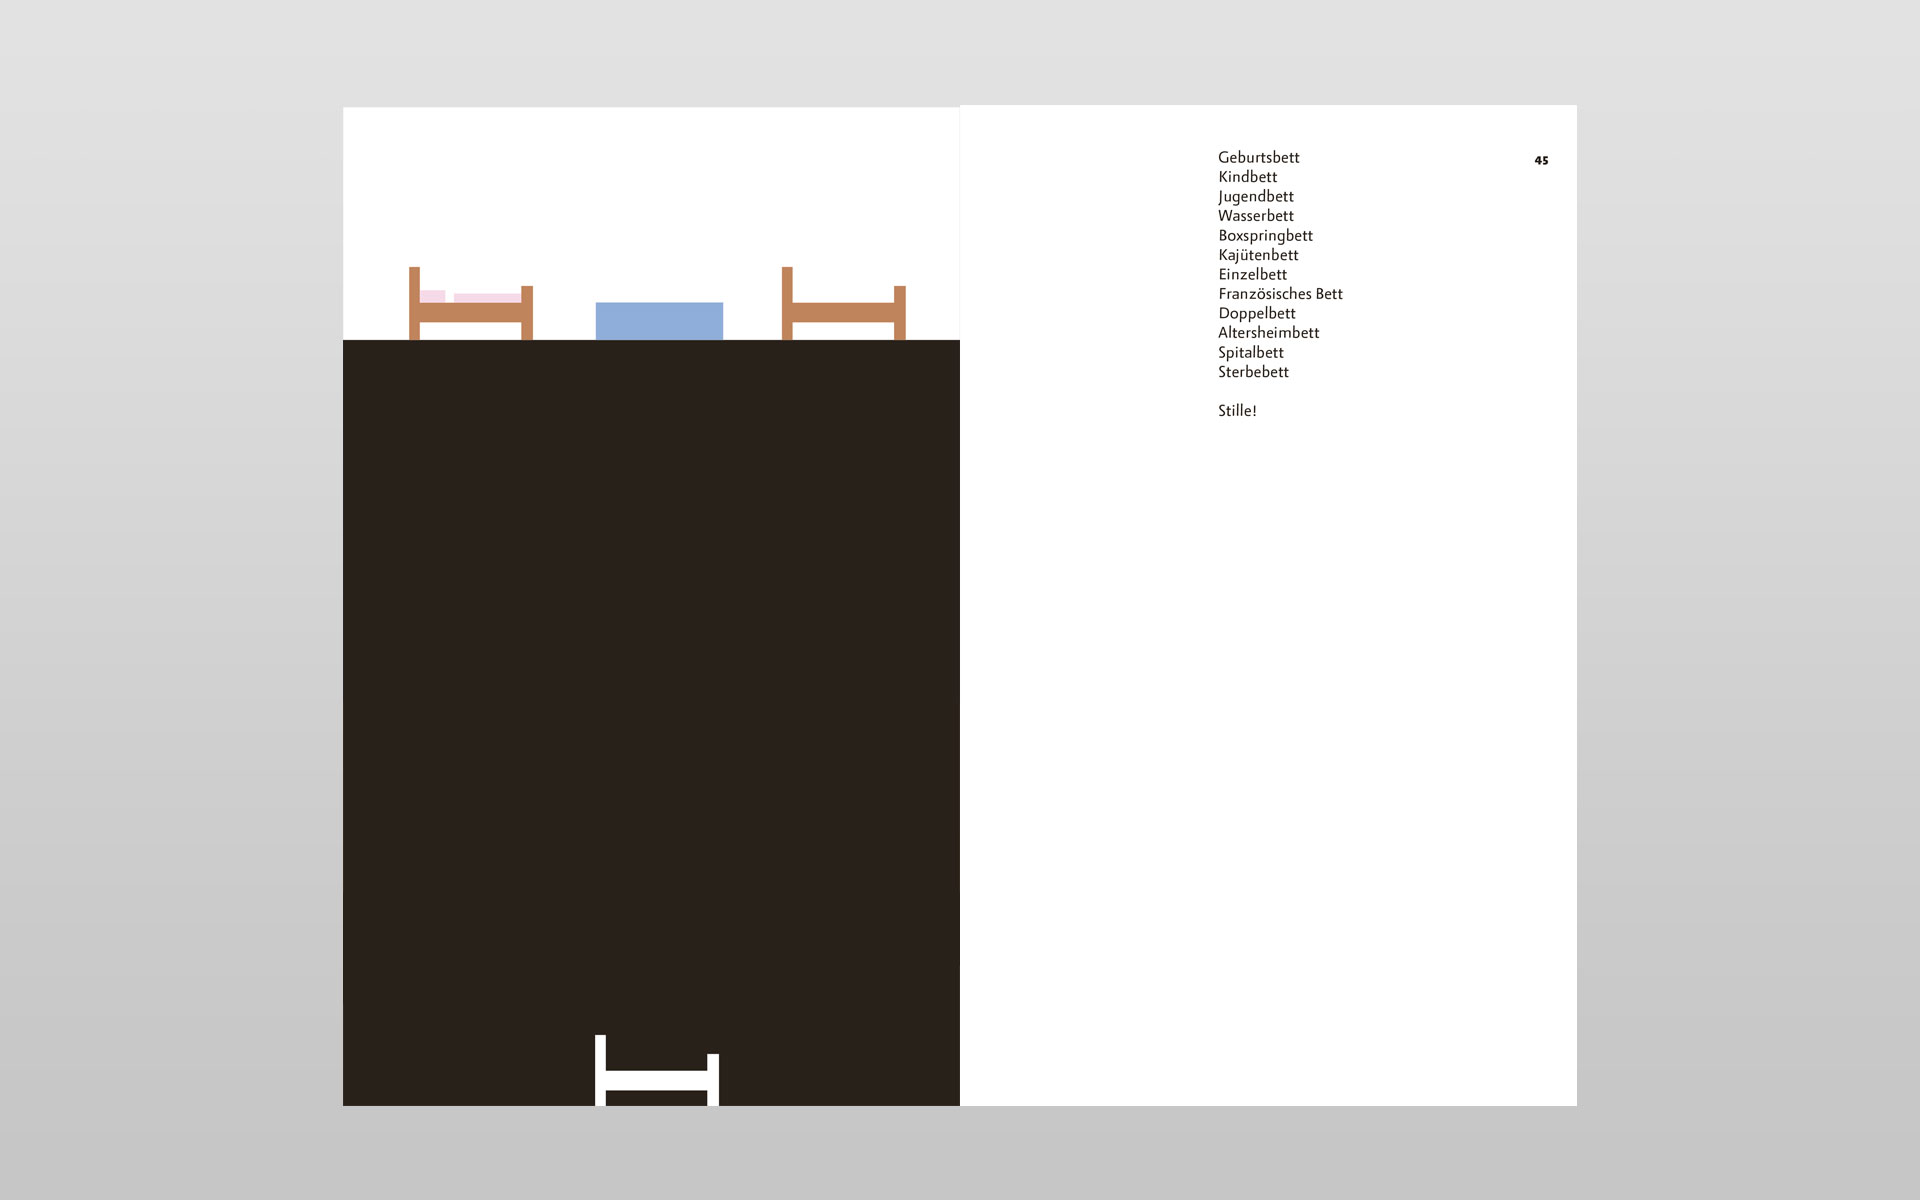This screenshot has height=1200, width=1920.
Task: Click the white bed outline at bottom
Action: tap(657, 1080)
